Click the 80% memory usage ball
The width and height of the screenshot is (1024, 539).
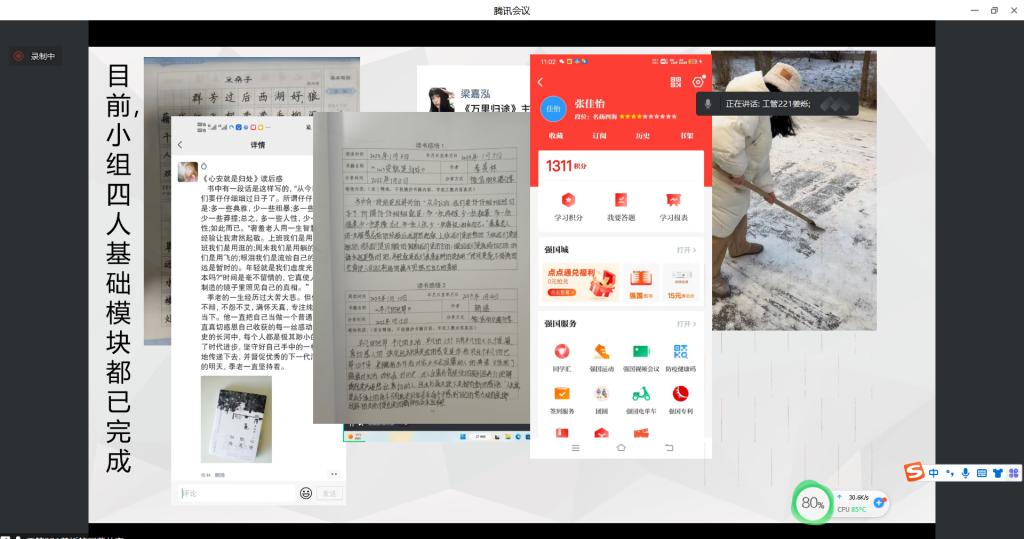point(812,503)
